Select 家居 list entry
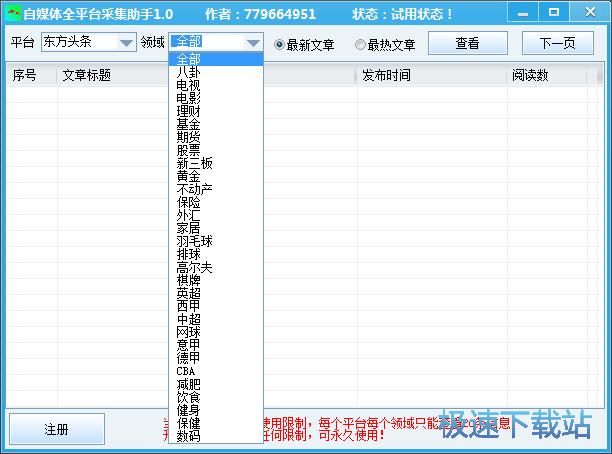612x454 pixels. (x=216, y=228)
